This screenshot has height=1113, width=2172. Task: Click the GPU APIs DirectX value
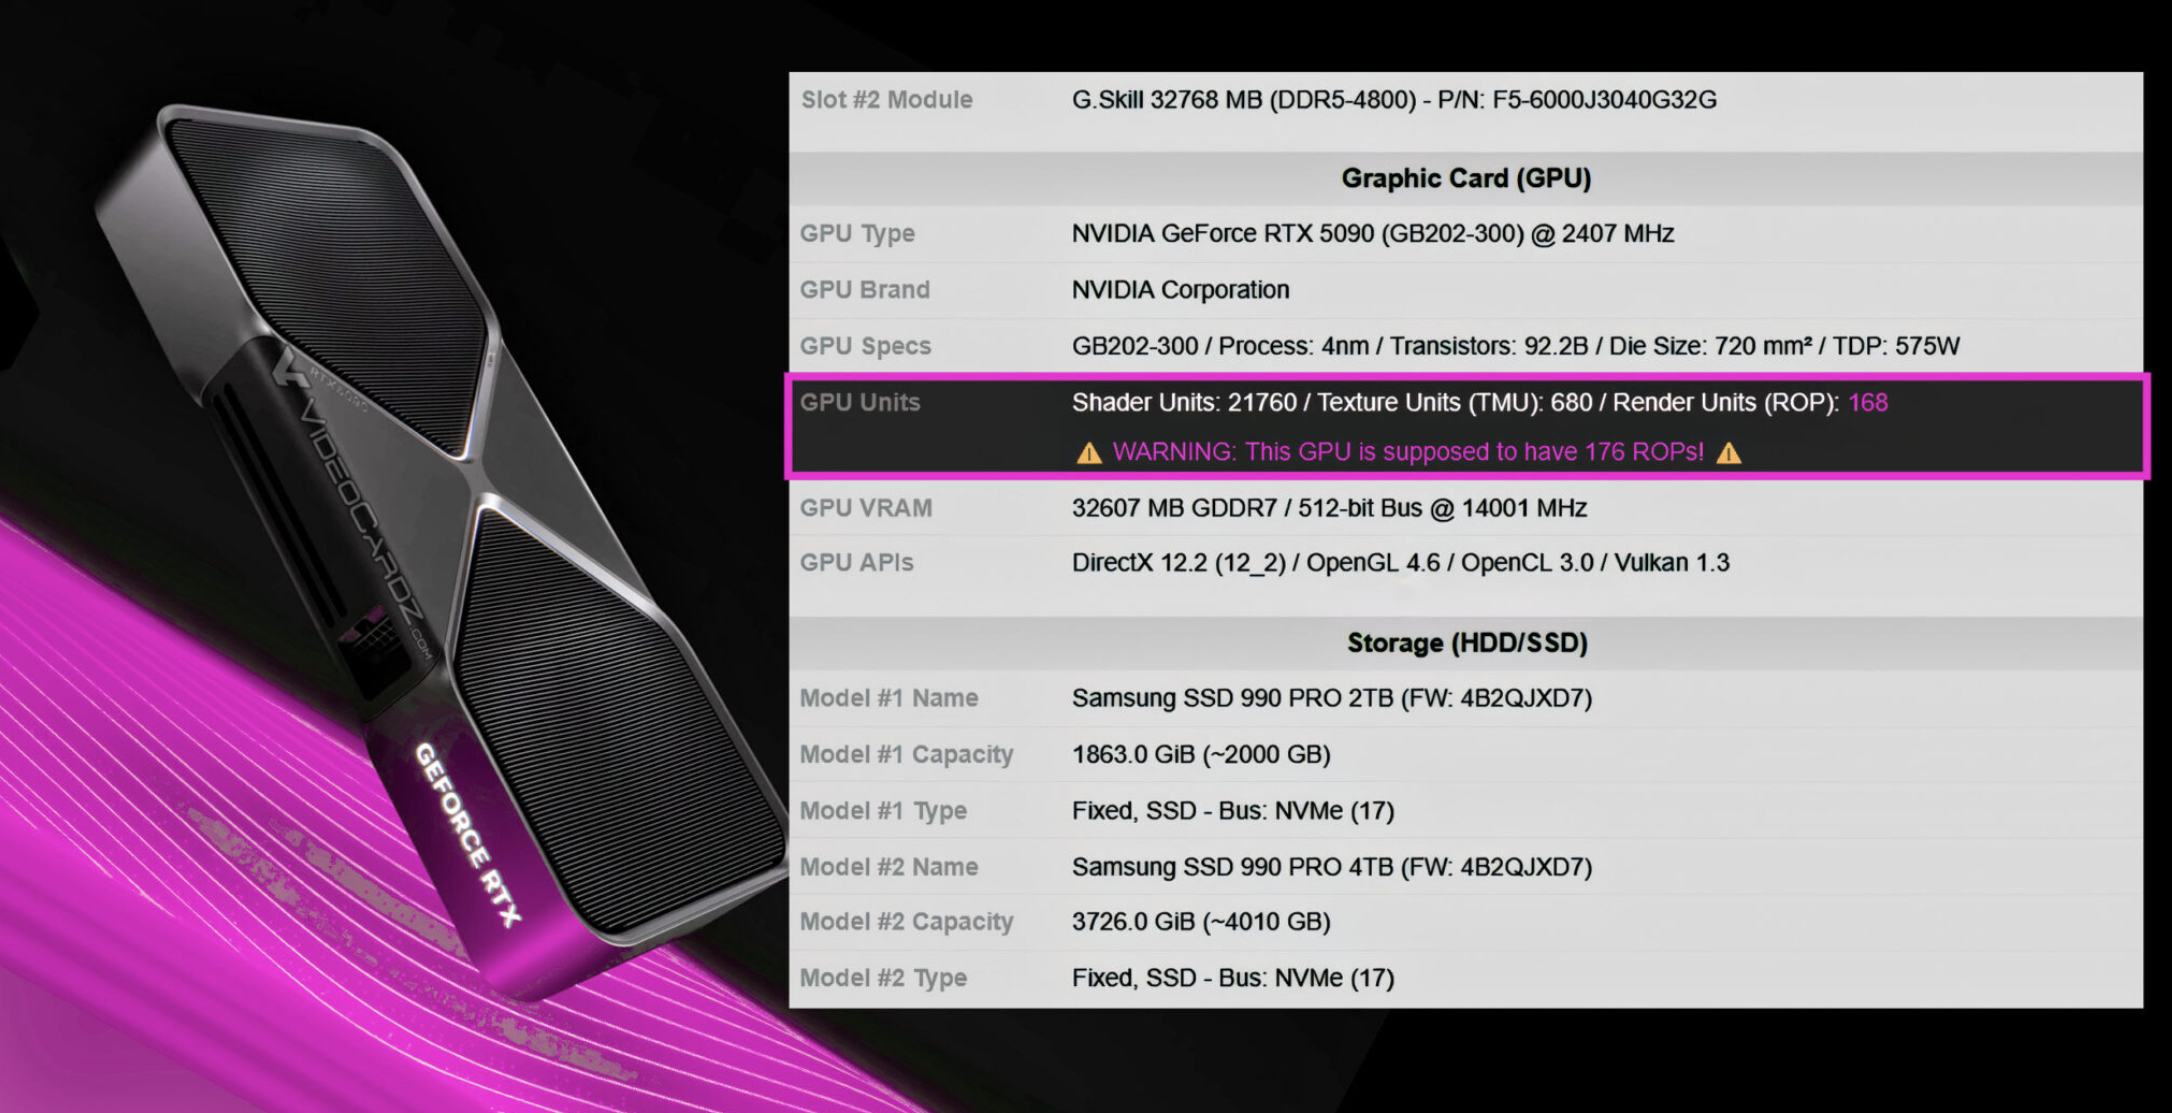(1400, 563)
